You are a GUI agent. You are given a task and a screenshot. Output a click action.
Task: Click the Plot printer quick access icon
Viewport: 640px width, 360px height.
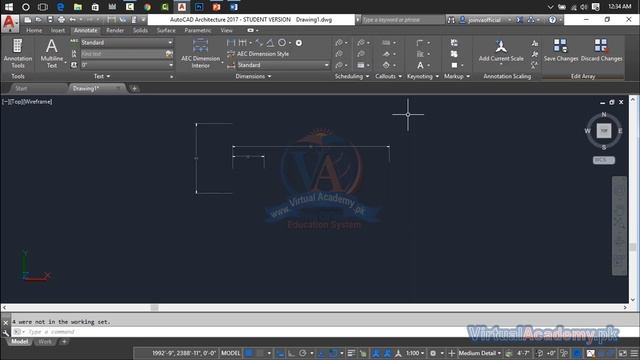click(x=61, y=20)
